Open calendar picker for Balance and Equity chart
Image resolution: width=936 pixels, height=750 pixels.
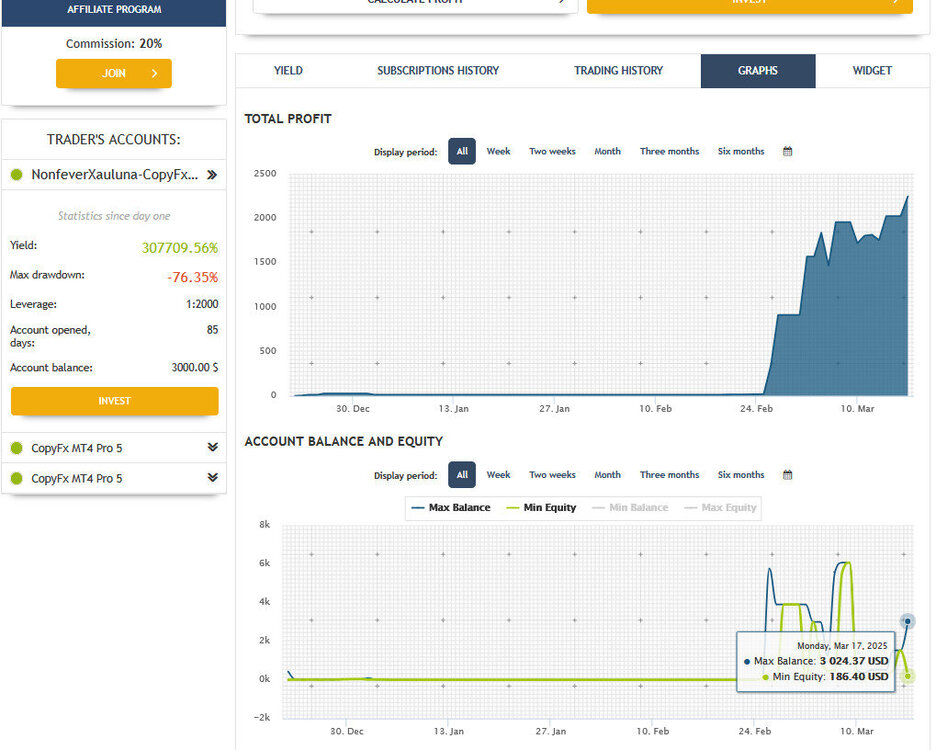(787, 475)
